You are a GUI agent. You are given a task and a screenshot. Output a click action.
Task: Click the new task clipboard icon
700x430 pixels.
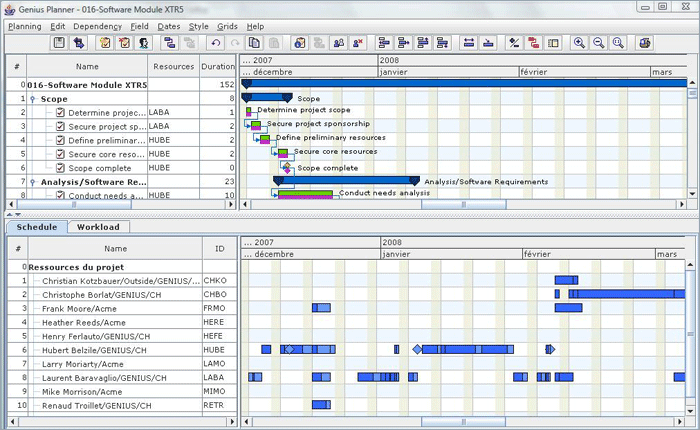(x=105, y=43)
